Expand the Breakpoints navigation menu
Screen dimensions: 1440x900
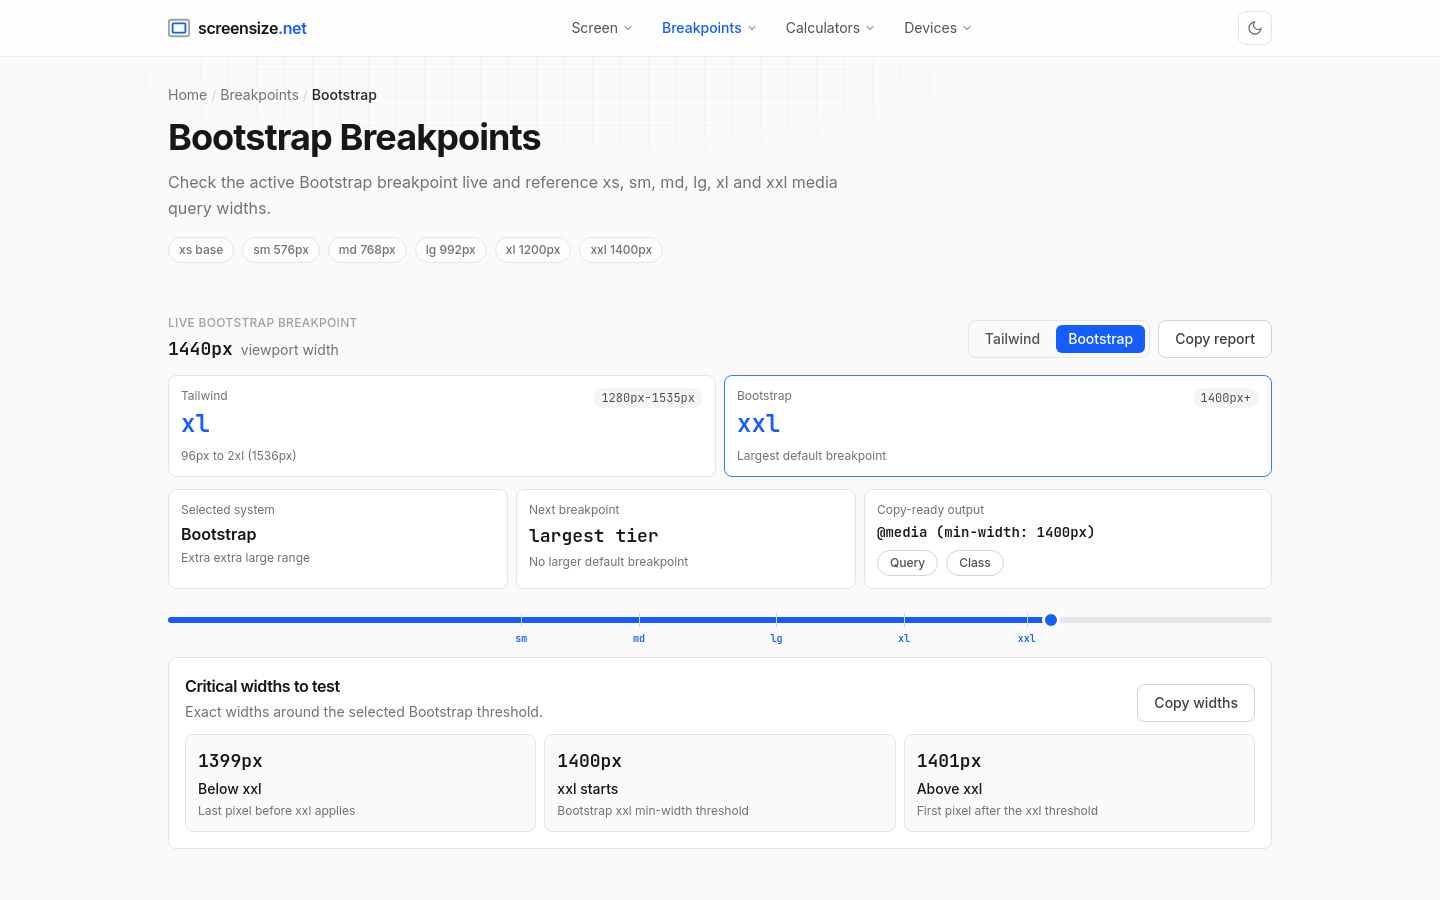tap(709, 28)
